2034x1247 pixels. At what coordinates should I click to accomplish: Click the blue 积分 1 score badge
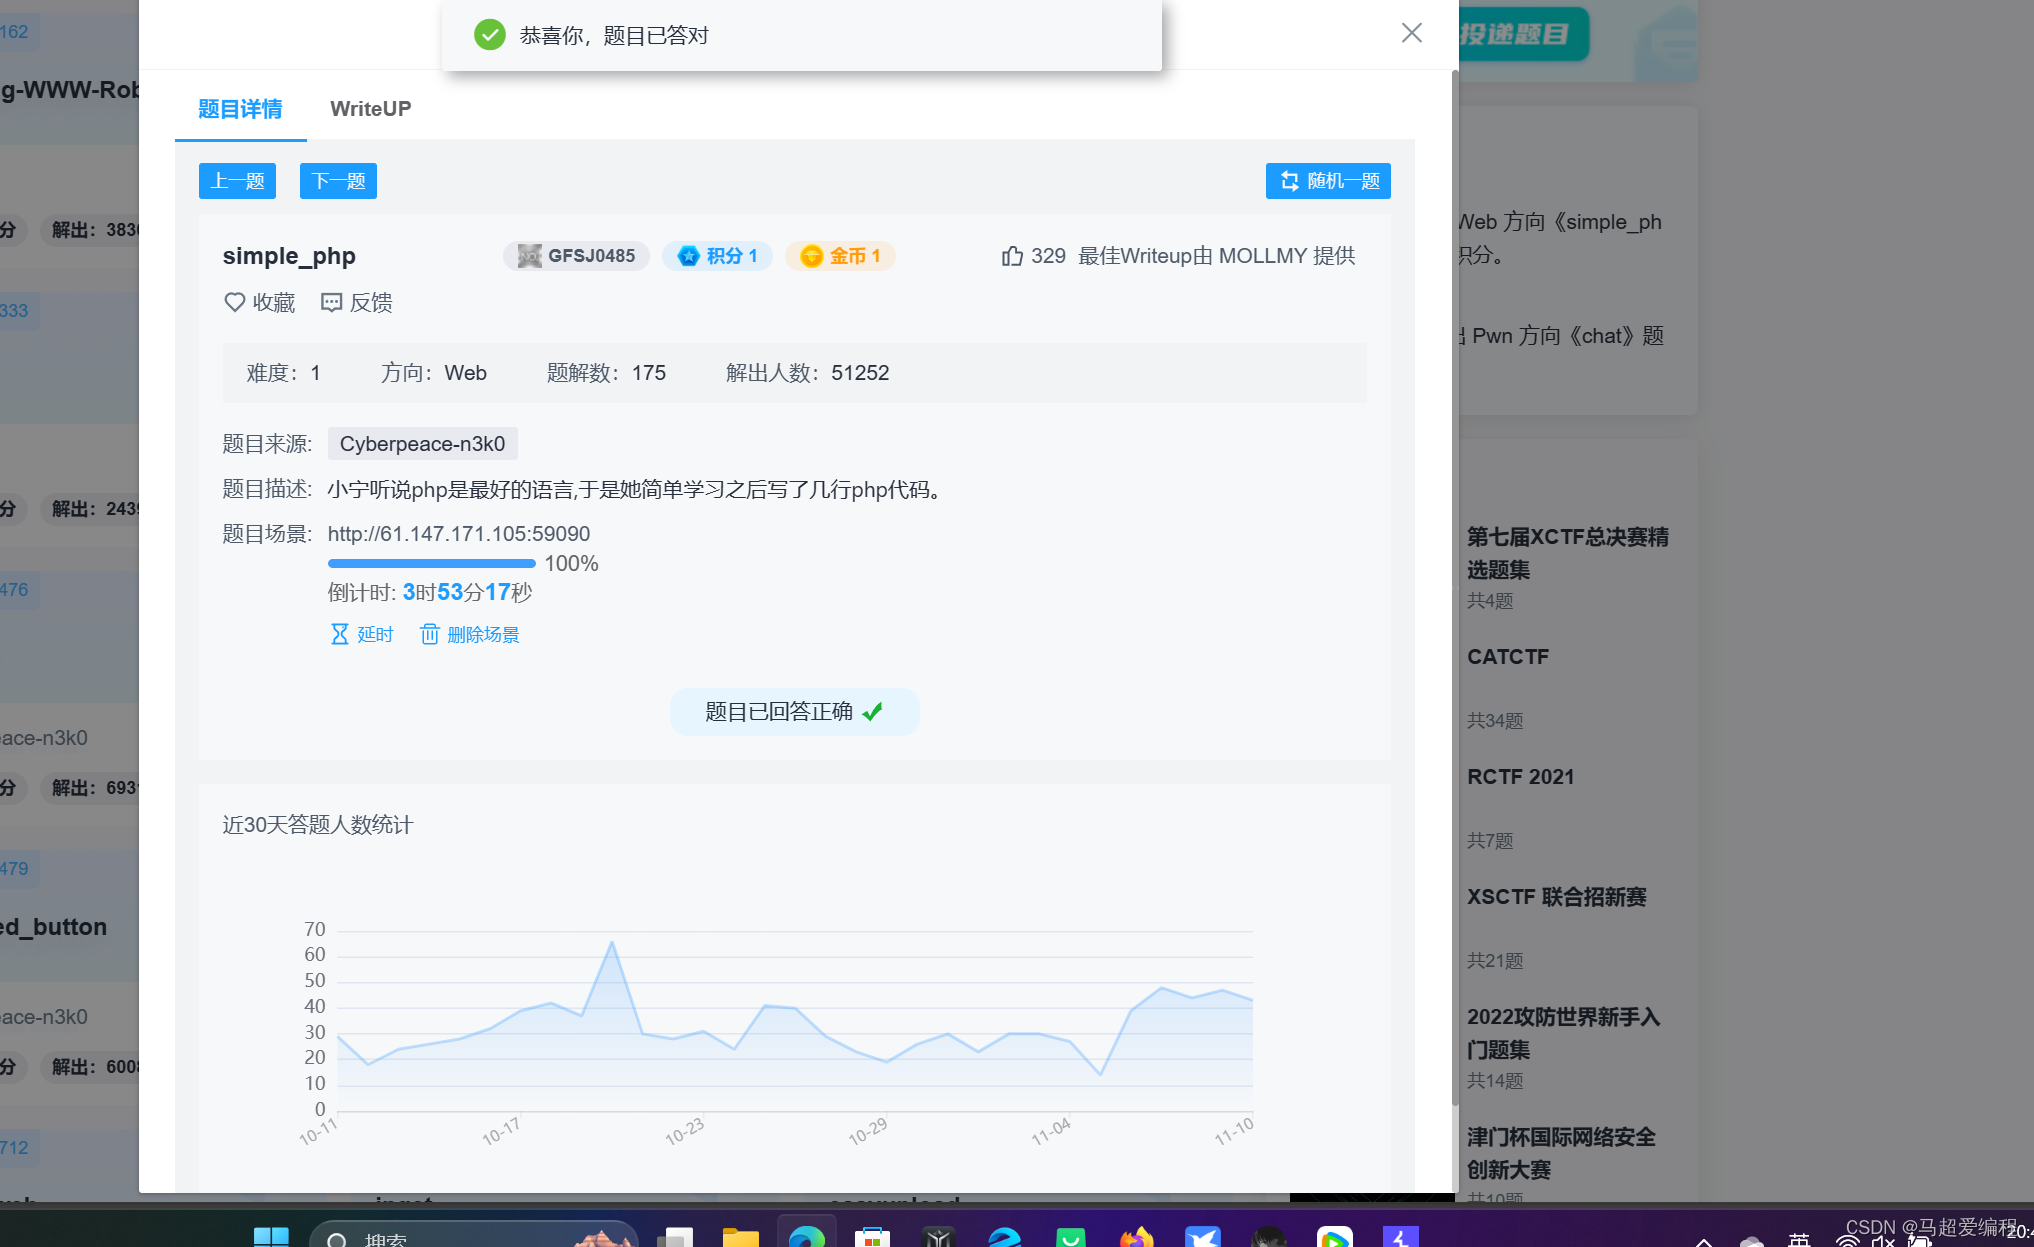click(717, 256)
